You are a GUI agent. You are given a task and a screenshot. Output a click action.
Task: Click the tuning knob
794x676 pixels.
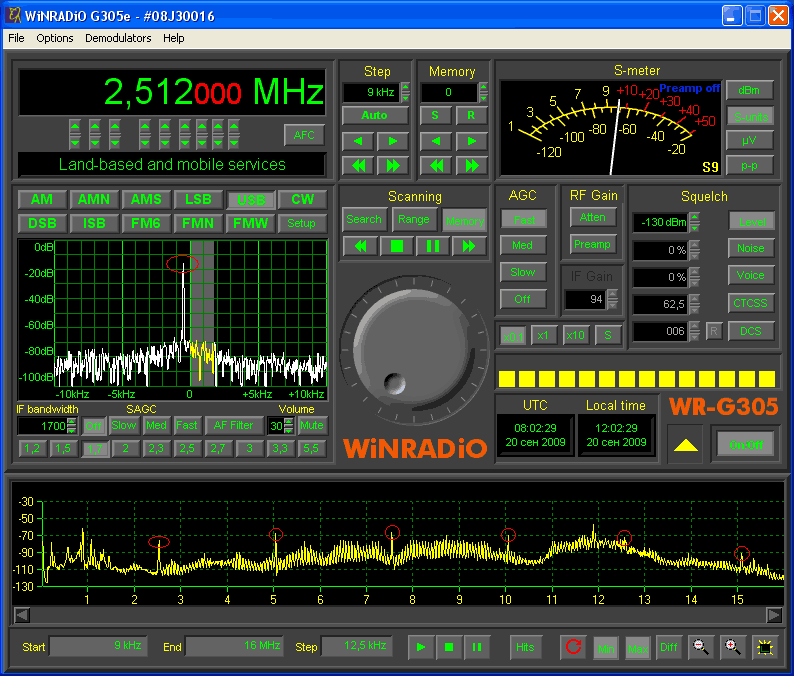[x=414, y=350]
